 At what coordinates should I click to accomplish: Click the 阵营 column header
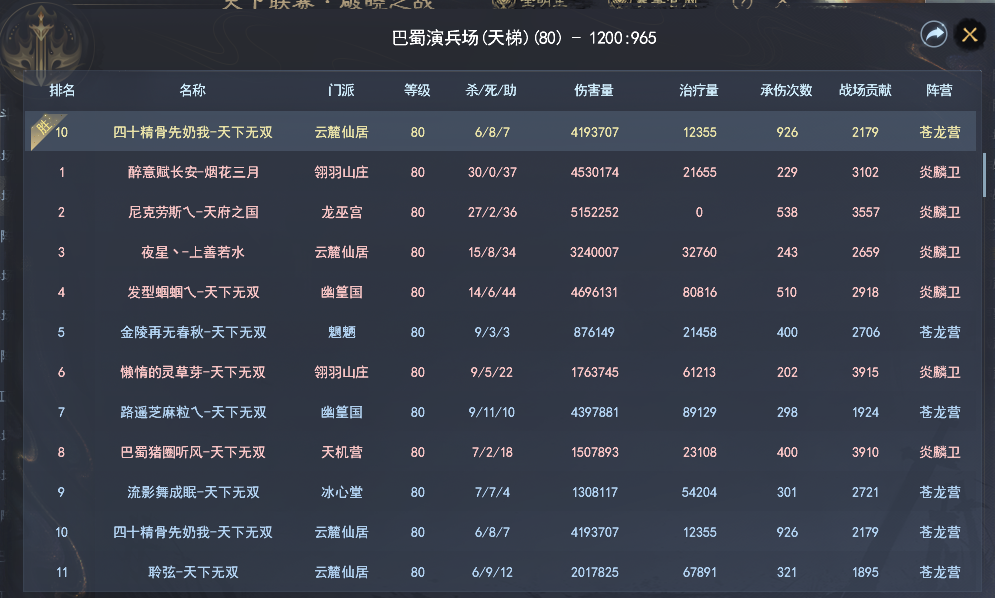click(x=939, y=90)
